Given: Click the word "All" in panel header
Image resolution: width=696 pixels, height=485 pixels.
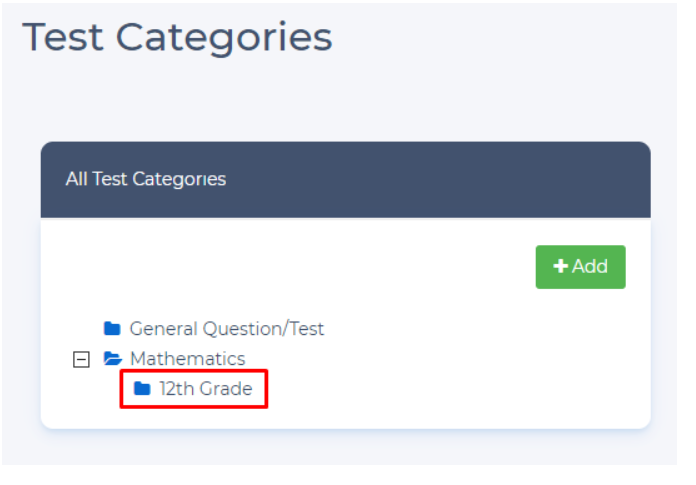Looking at the screenshot, I should tap(74, 180).
